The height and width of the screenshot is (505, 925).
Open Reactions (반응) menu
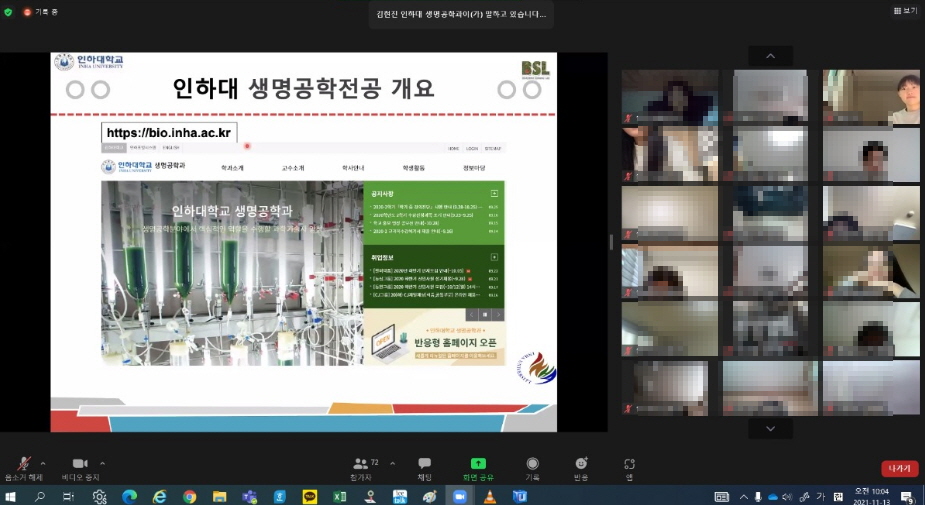[581, 468]
